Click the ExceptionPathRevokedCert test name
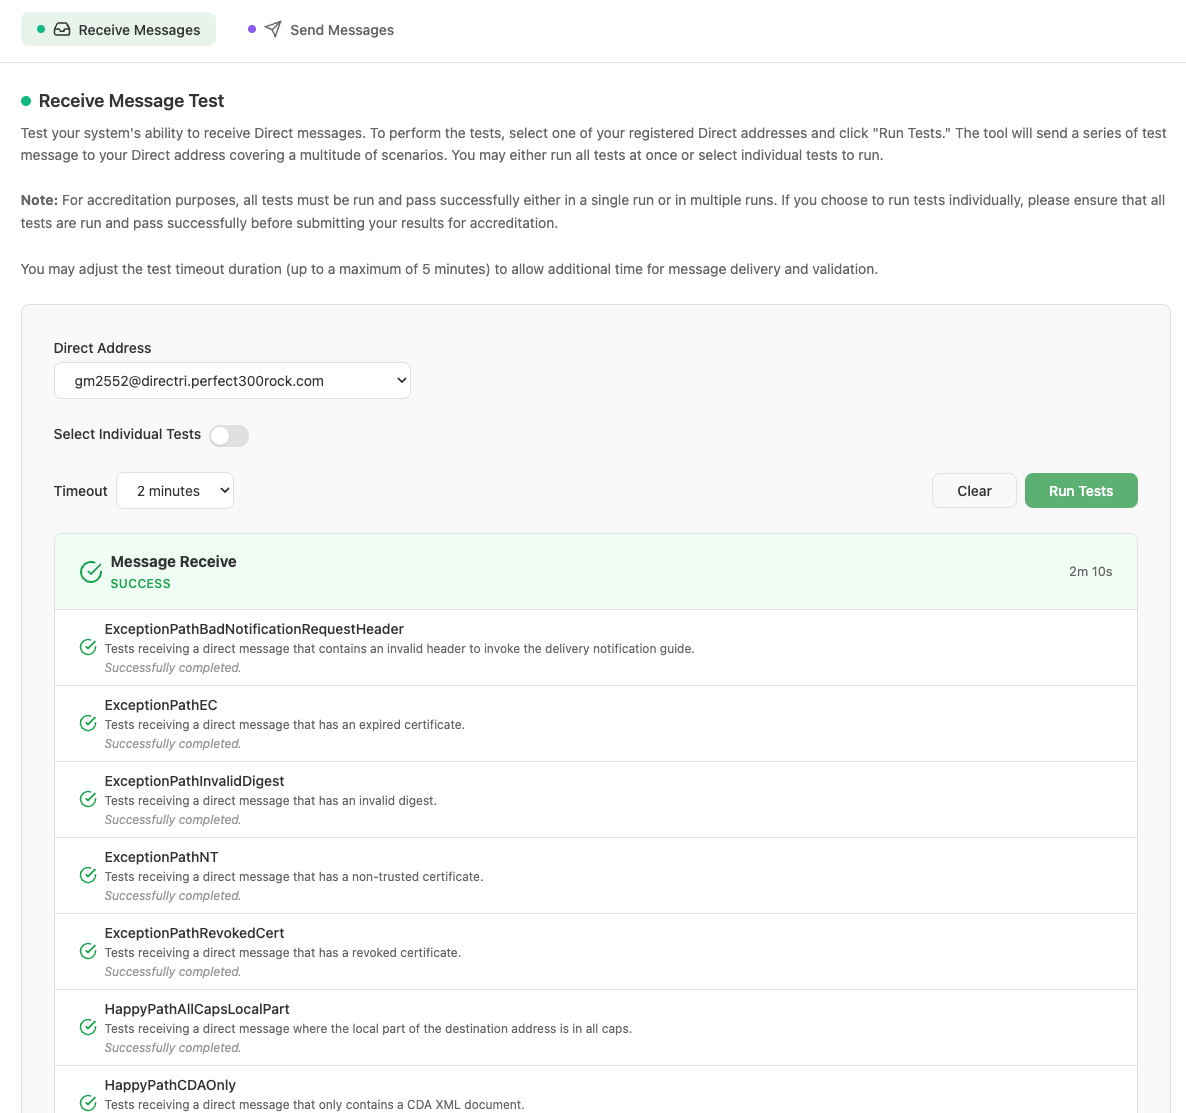Image resolution: width=1186 pixels, height=1113 pixels. pos(194,933)
